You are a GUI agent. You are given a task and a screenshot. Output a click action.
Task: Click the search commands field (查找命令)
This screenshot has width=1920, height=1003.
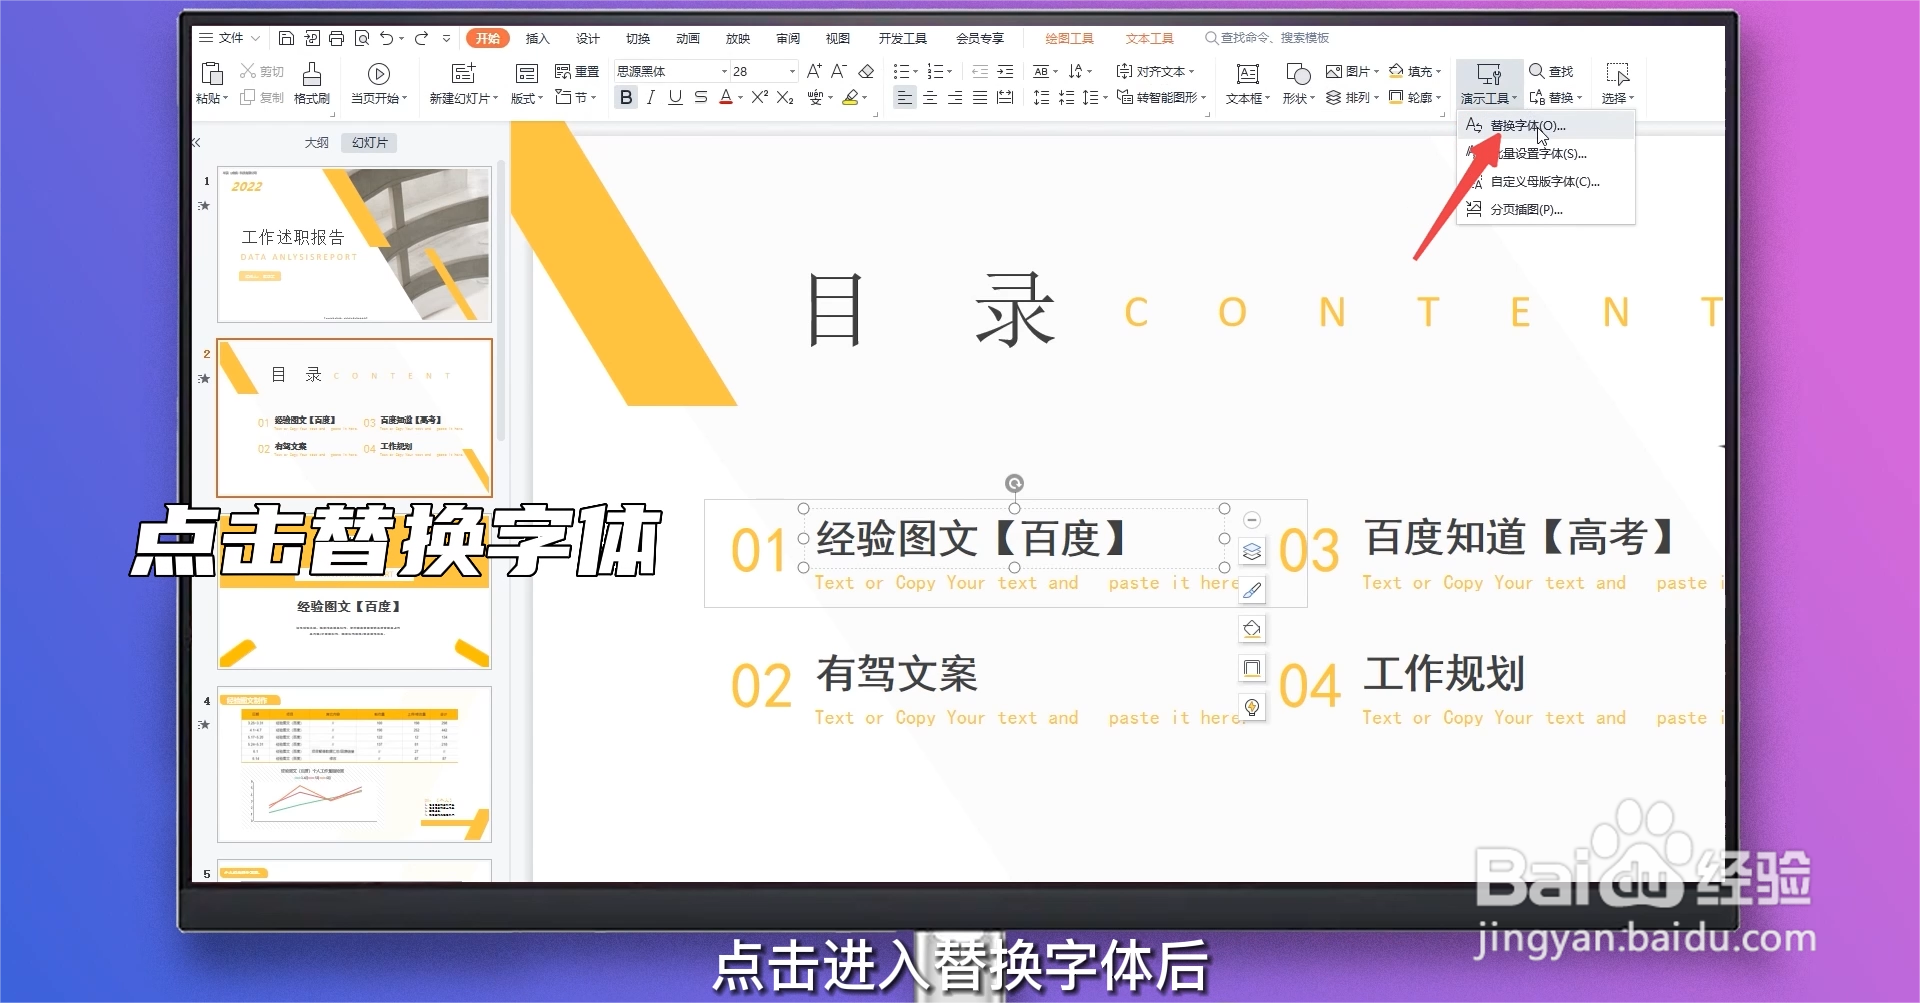point(1267,38)
